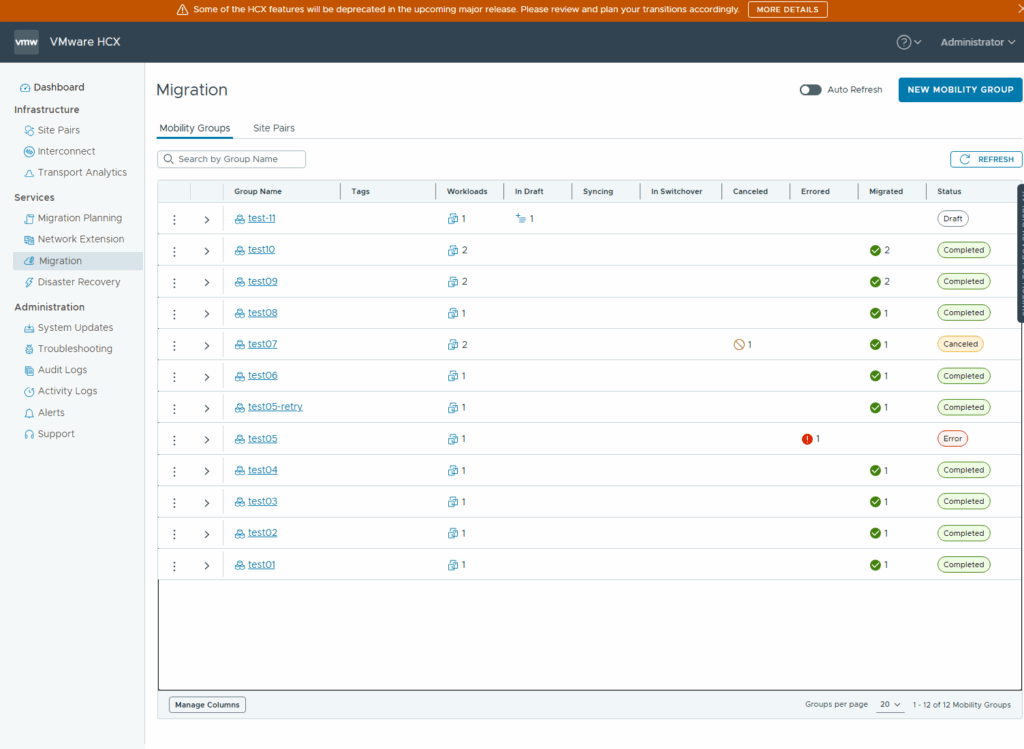Viewport: 1024px width, 749px height.
Task: Go to Transport Analytics in sidebar
Action: pyautogui.click(x=82, y=172)
